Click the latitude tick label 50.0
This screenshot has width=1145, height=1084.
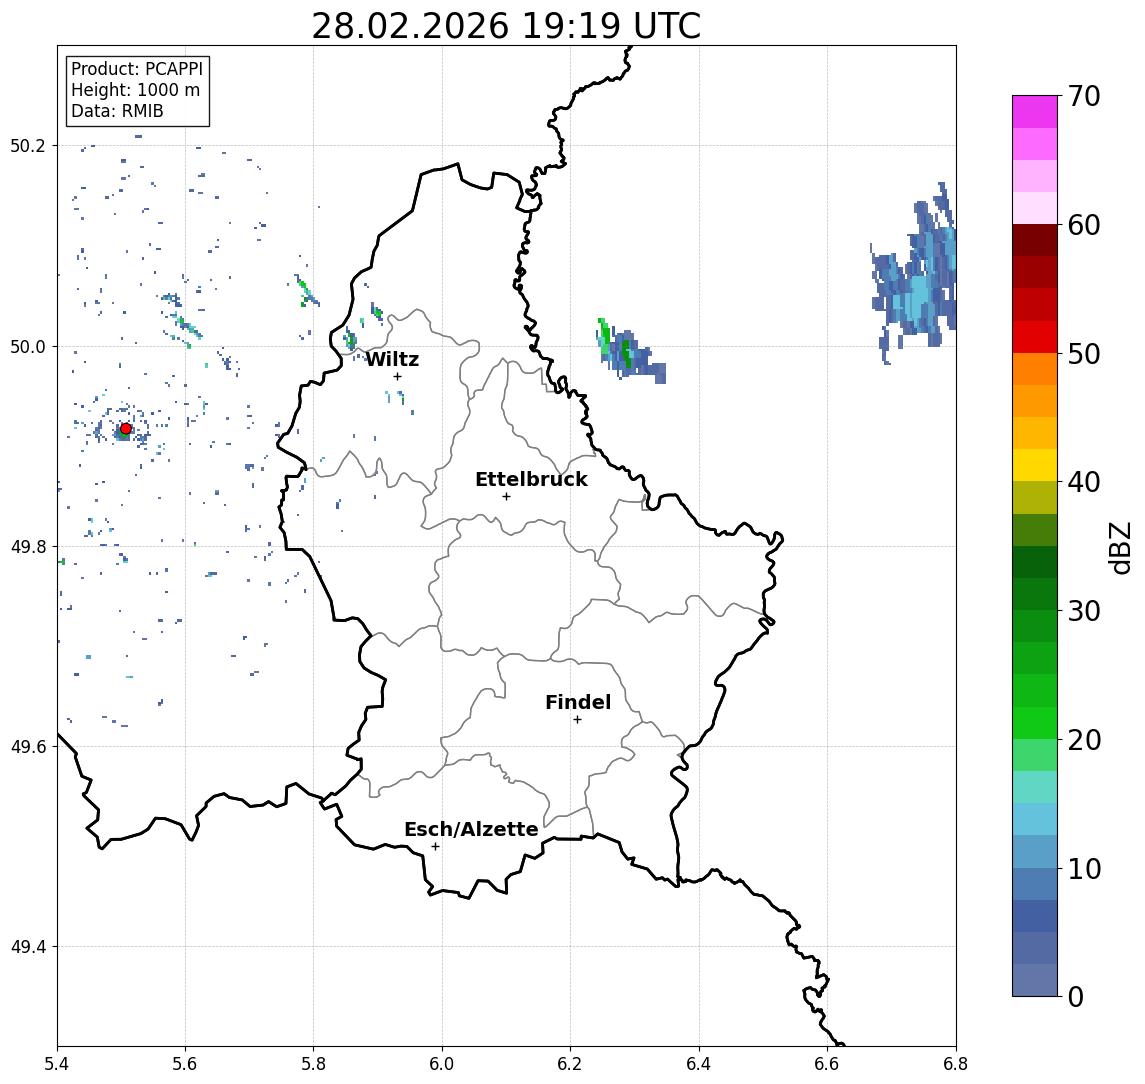28,346
